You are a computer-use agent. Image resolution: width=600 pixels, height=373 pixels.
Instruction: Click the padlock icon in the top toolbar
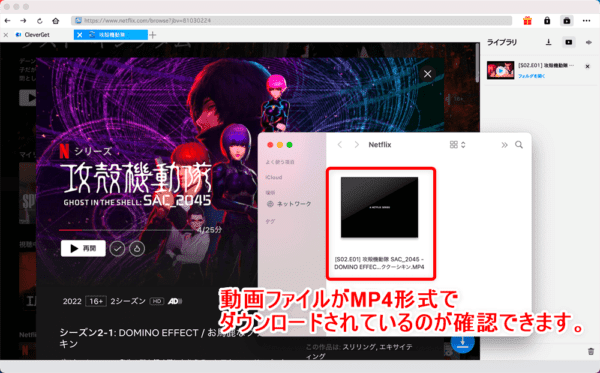[x=547, y=21]
